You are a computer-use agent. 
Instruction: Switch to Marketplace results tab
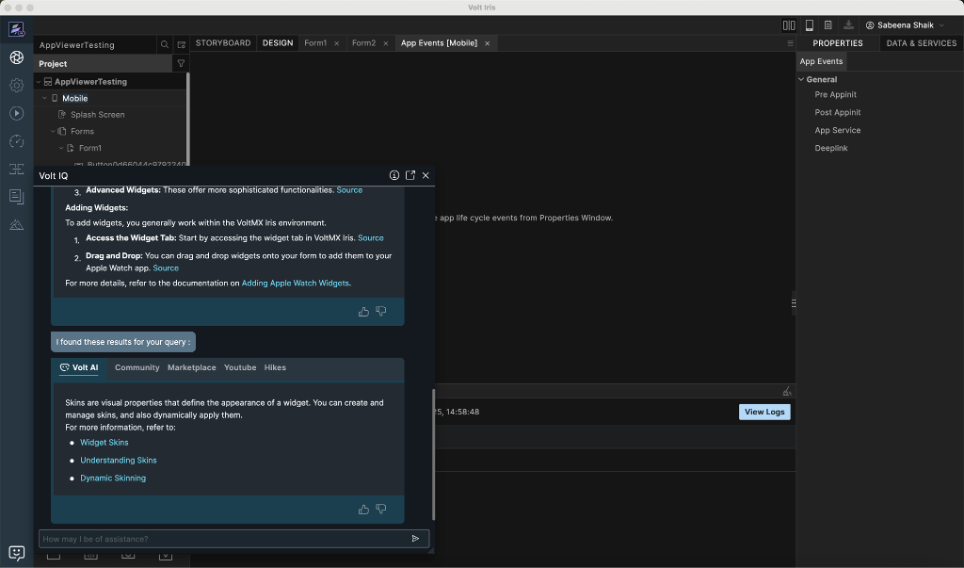click(x=192, y=368)
